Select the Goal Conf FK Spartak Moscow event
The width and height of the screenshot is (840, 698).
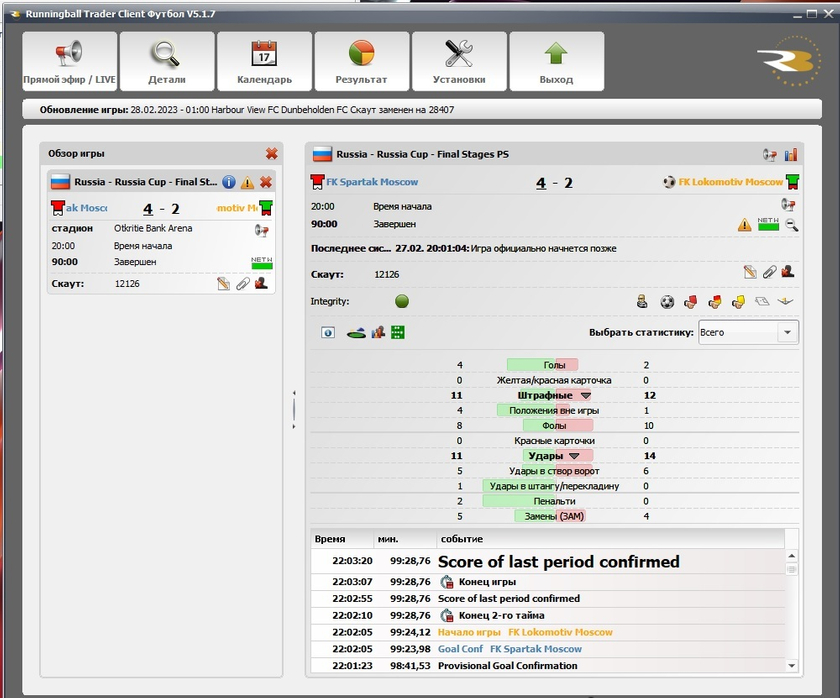[548, 649]
